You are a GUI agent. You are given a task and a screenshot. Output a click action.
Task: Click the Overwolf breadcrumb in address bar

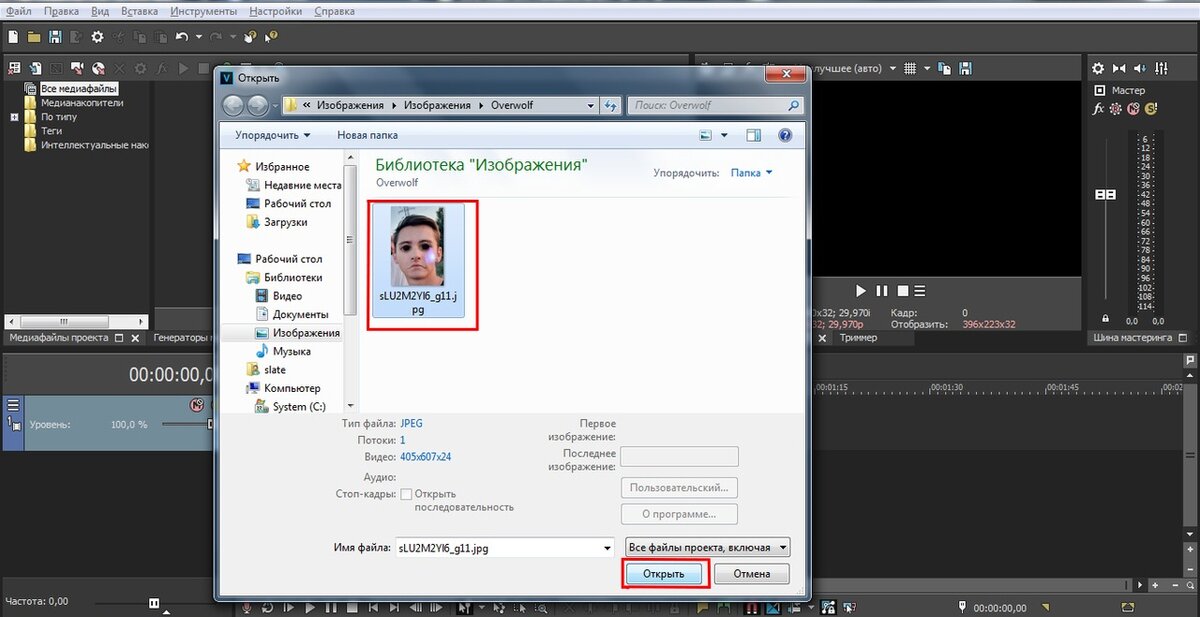(512, 105)
